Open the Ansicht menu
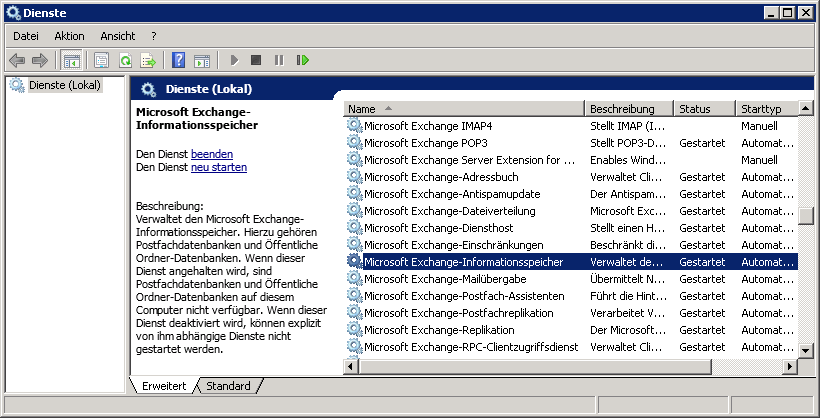 click(x=117, y=36)
